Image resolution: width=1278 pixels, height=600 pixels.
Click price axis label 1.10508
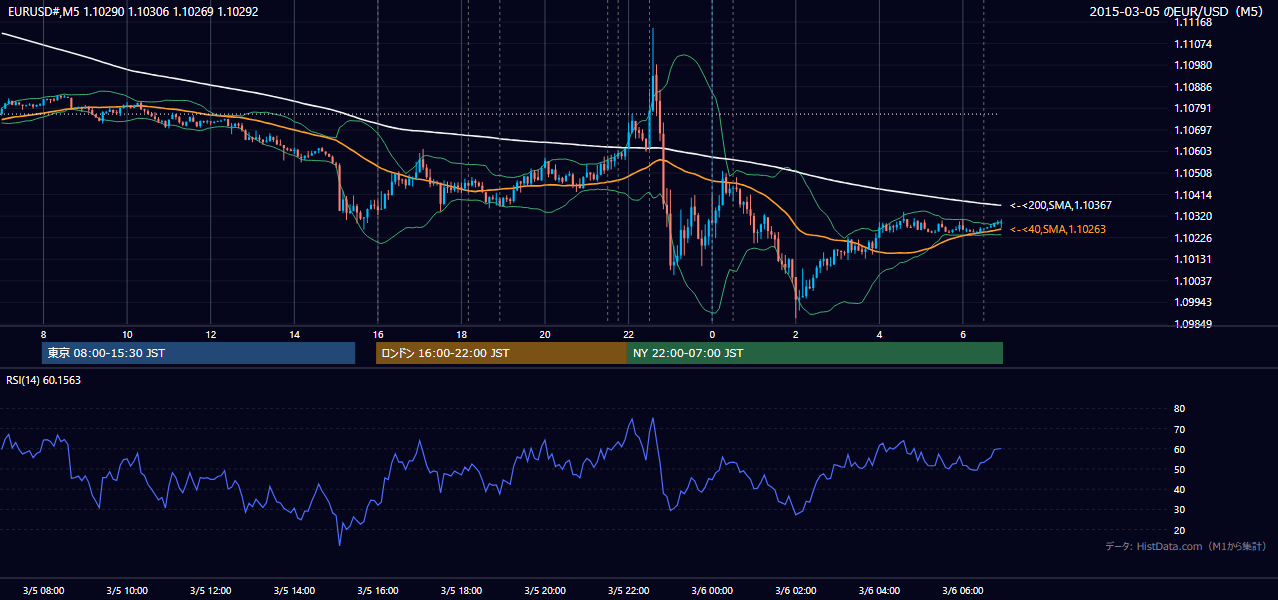click(1194, 173)
